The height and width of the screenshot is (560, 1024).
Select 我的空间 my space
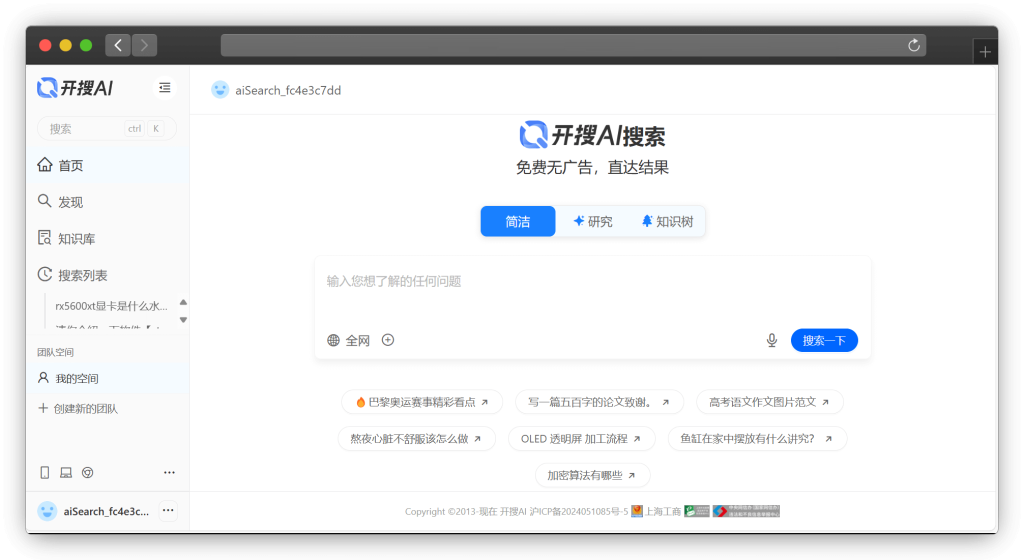point(108,378)
